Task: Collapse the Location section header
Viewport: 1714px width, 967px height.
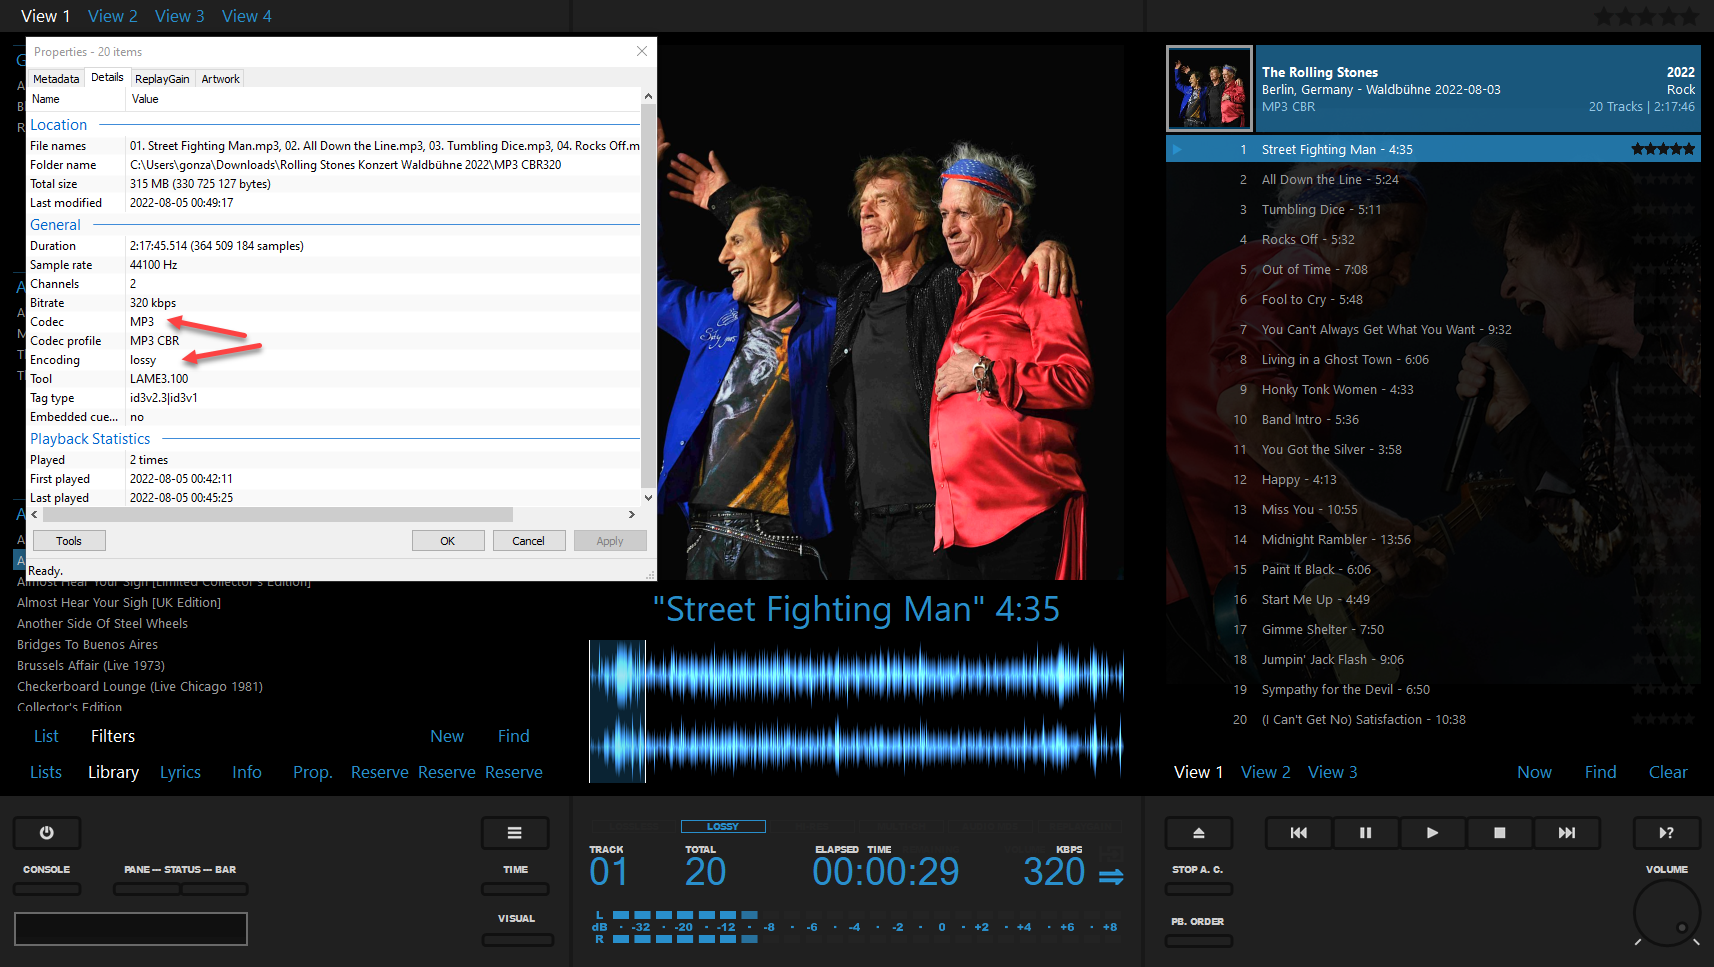Action: 58,125
